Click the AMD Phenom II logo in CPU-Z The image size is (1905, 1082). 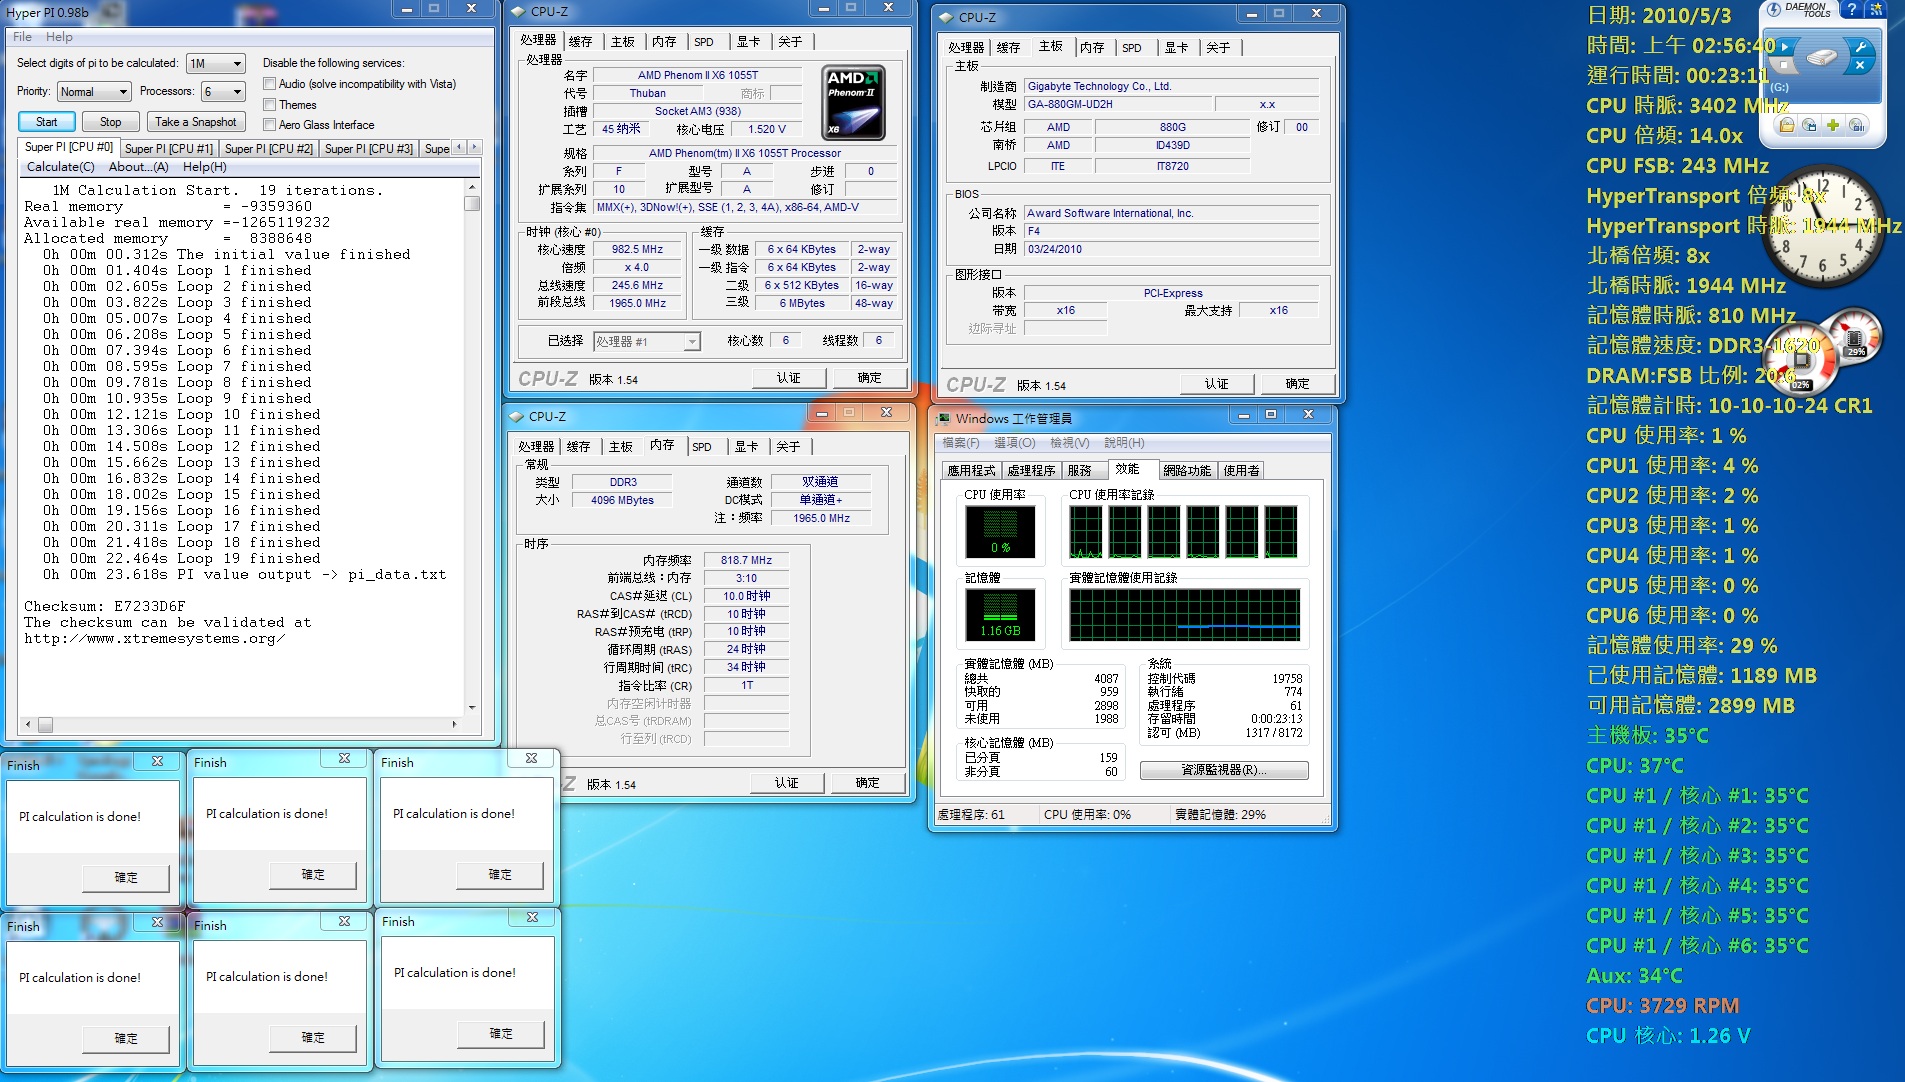point(852,103)
